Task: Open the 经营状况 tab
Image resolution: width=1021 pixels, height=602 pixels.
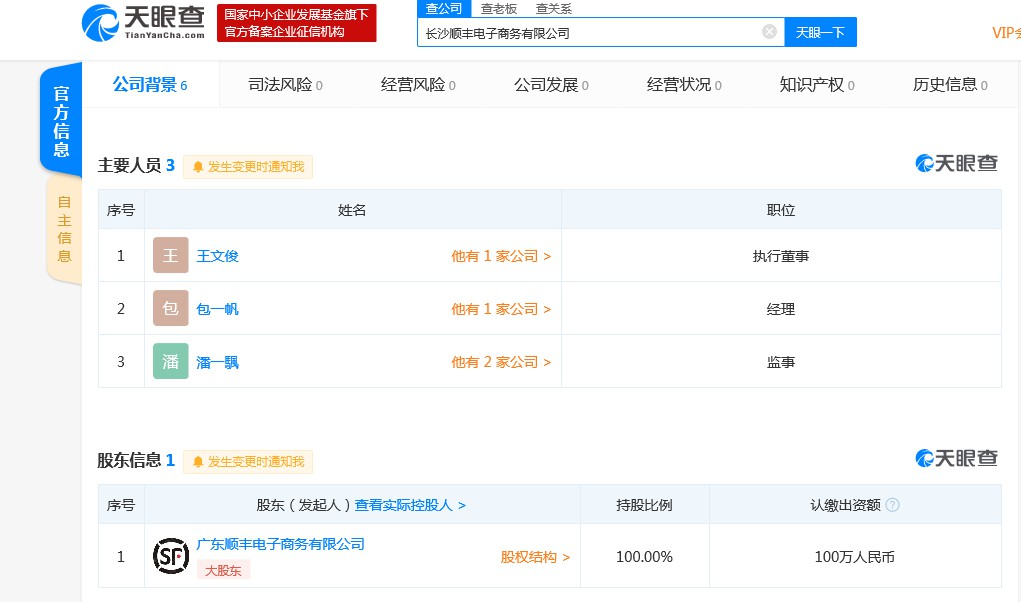Action: tap(684, 85)
